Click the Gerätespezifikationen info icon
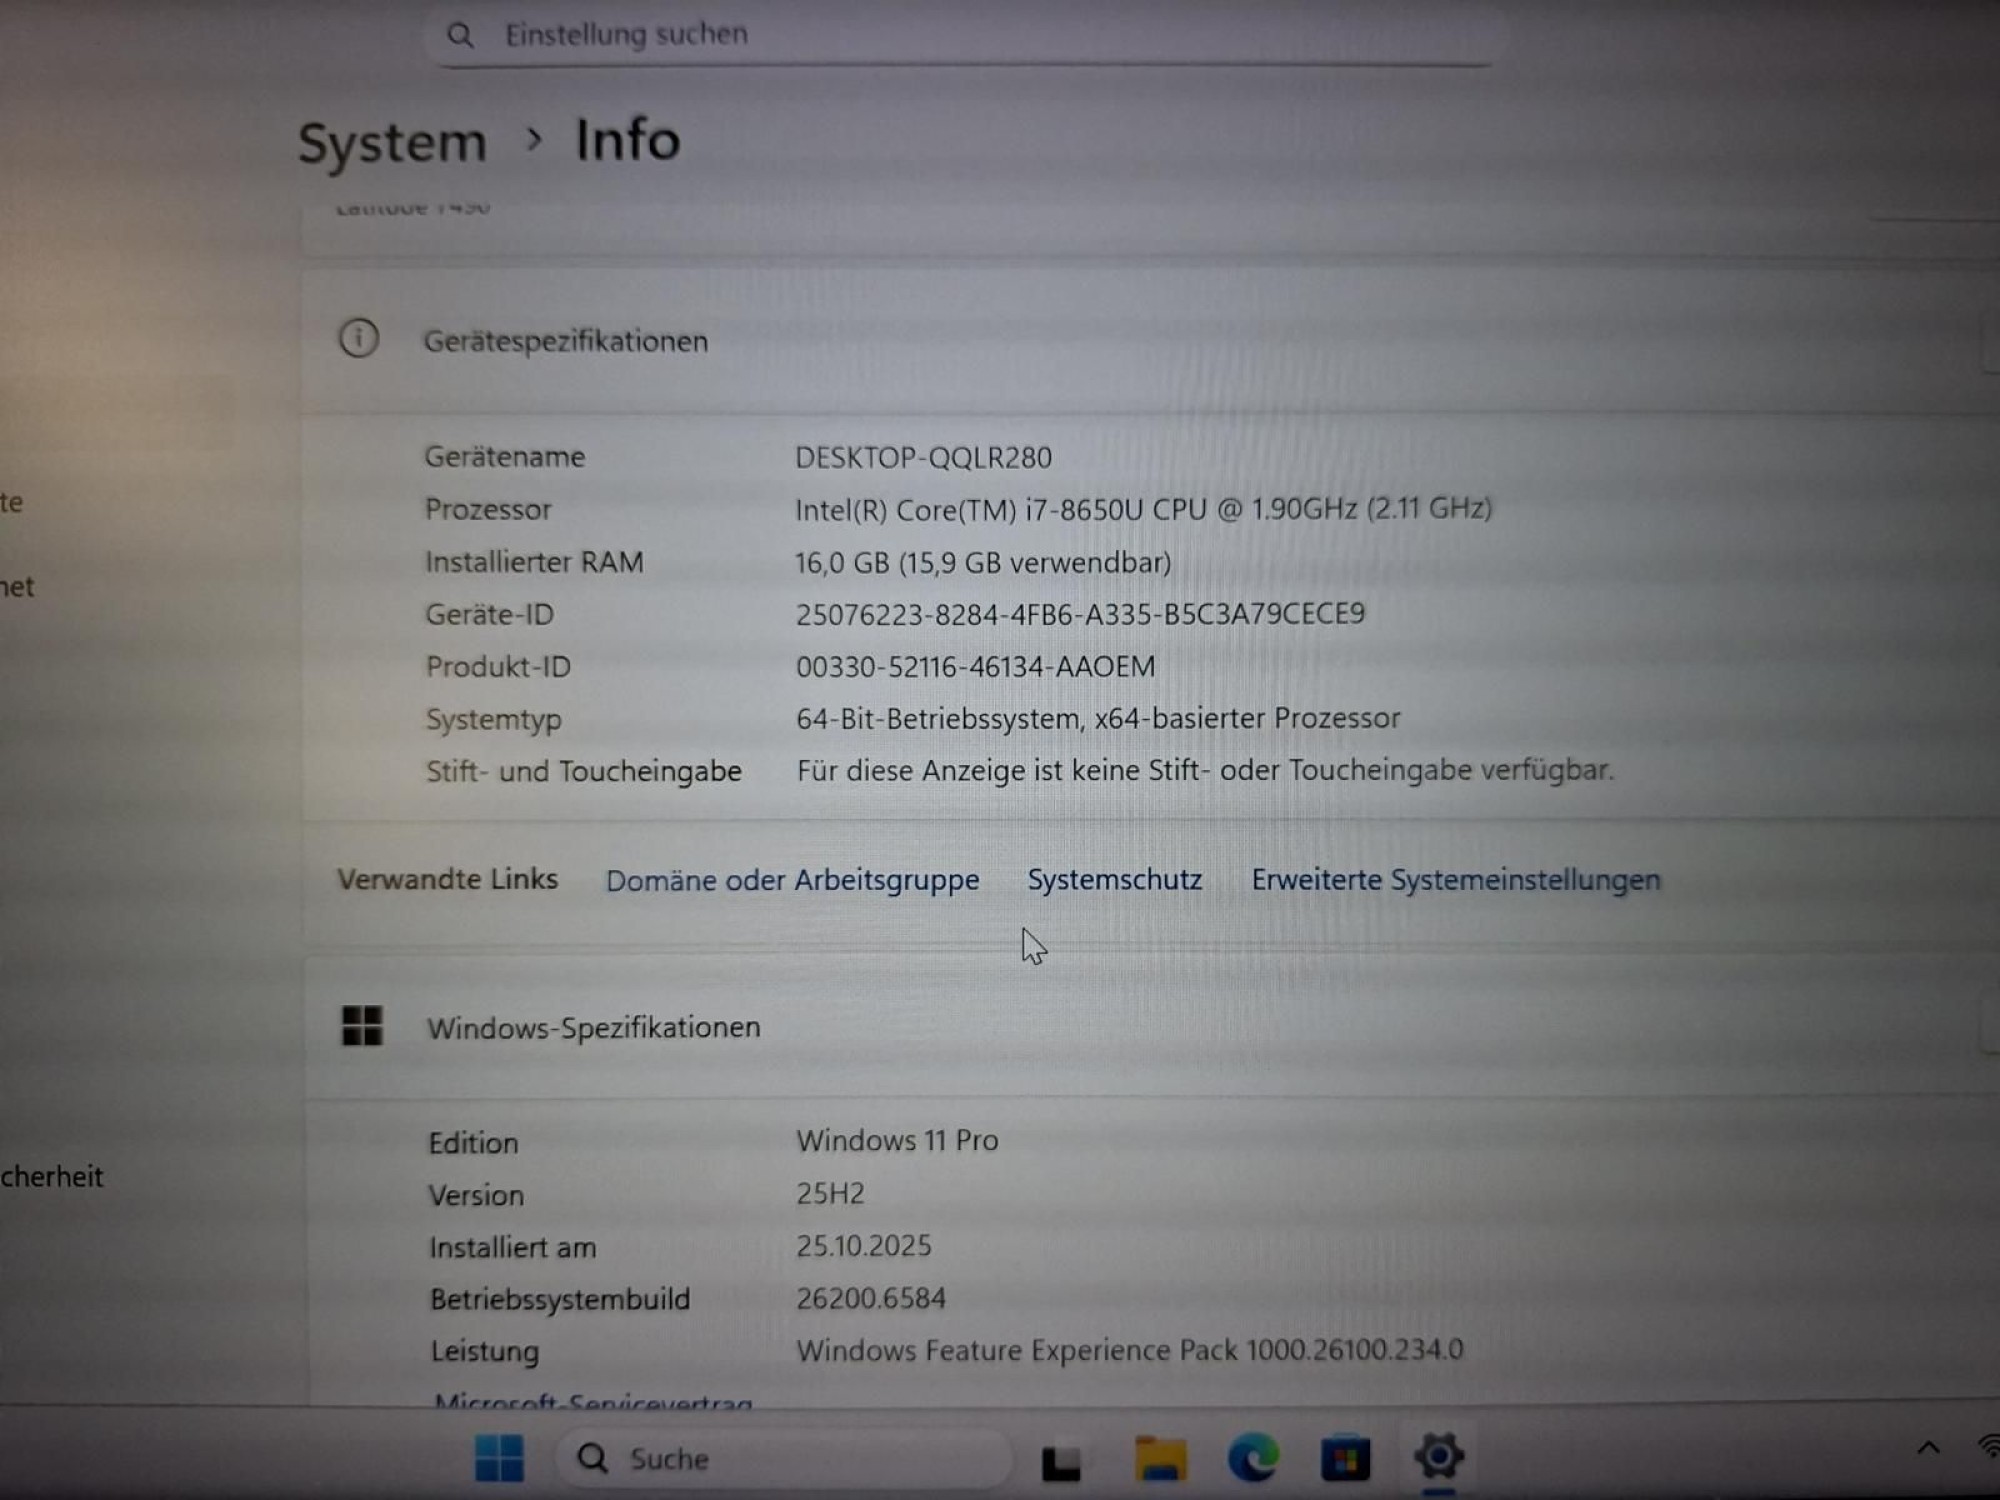This screenshot has height=1500, width=2000. coord(359,339)
